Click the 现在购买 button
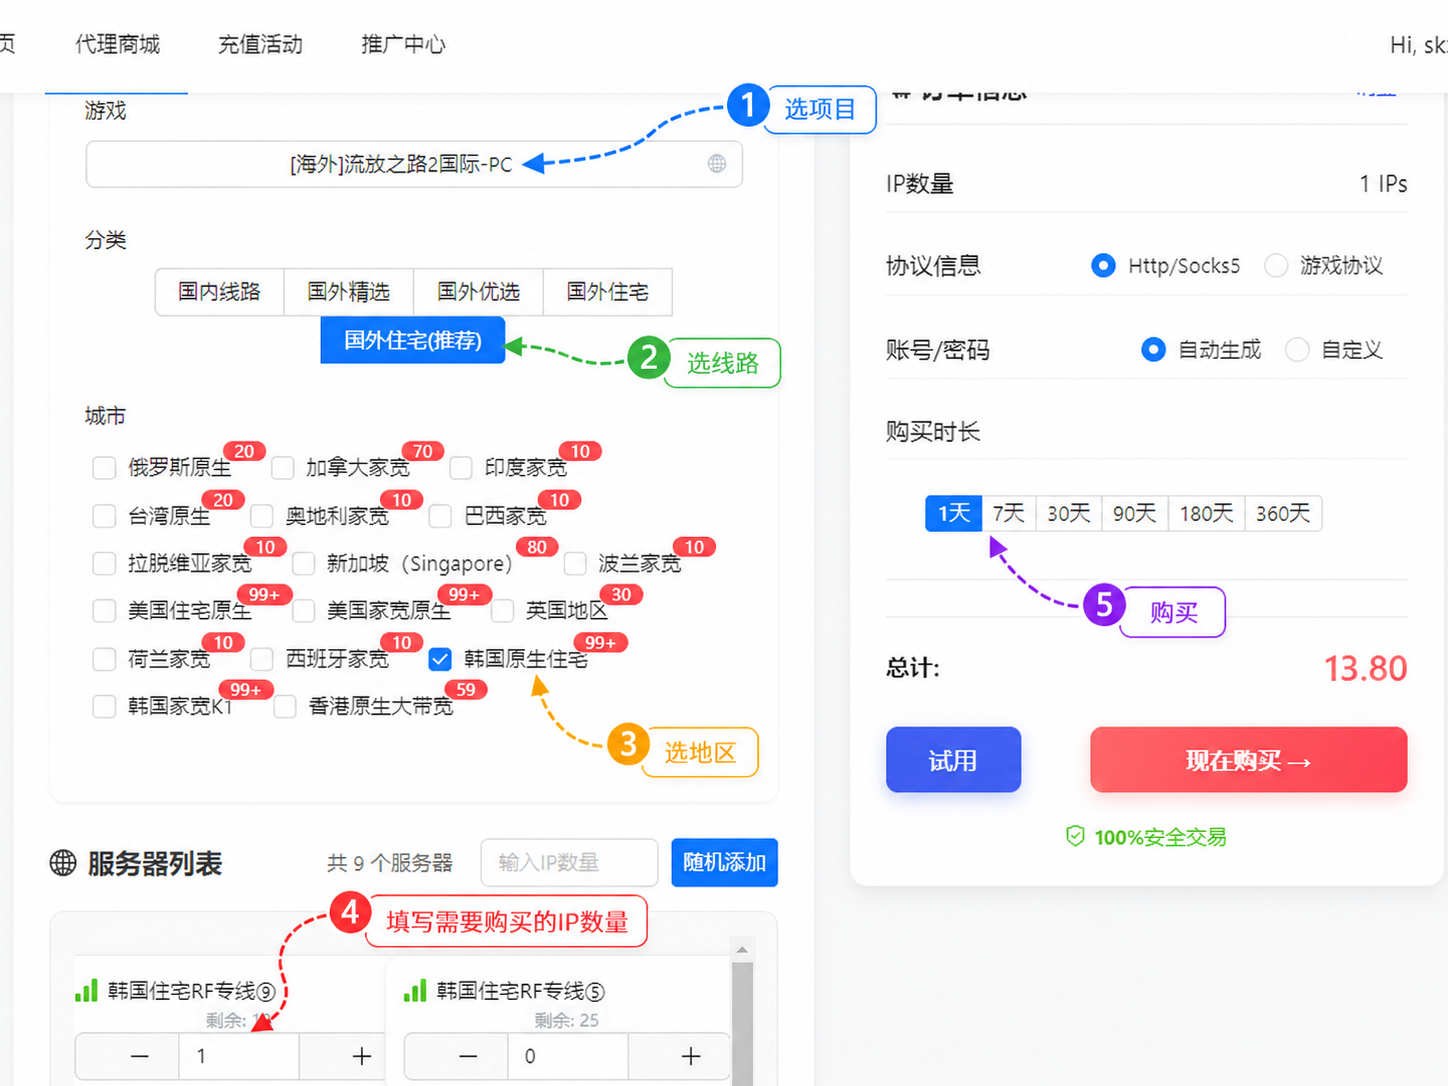Image resolution: width=1448 pixels, height=1086 pixels. coord(1248,760)
